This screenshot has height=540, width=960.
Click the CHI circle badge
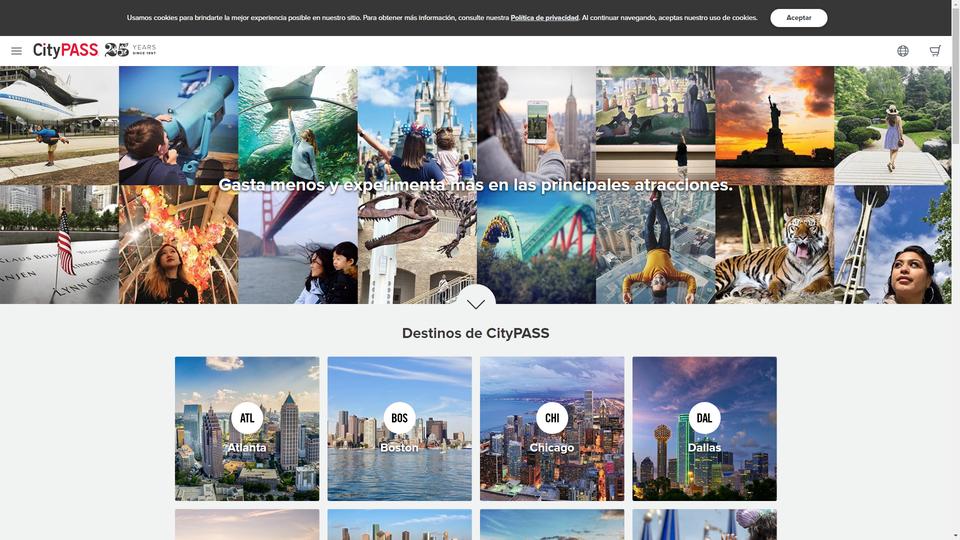552,418
